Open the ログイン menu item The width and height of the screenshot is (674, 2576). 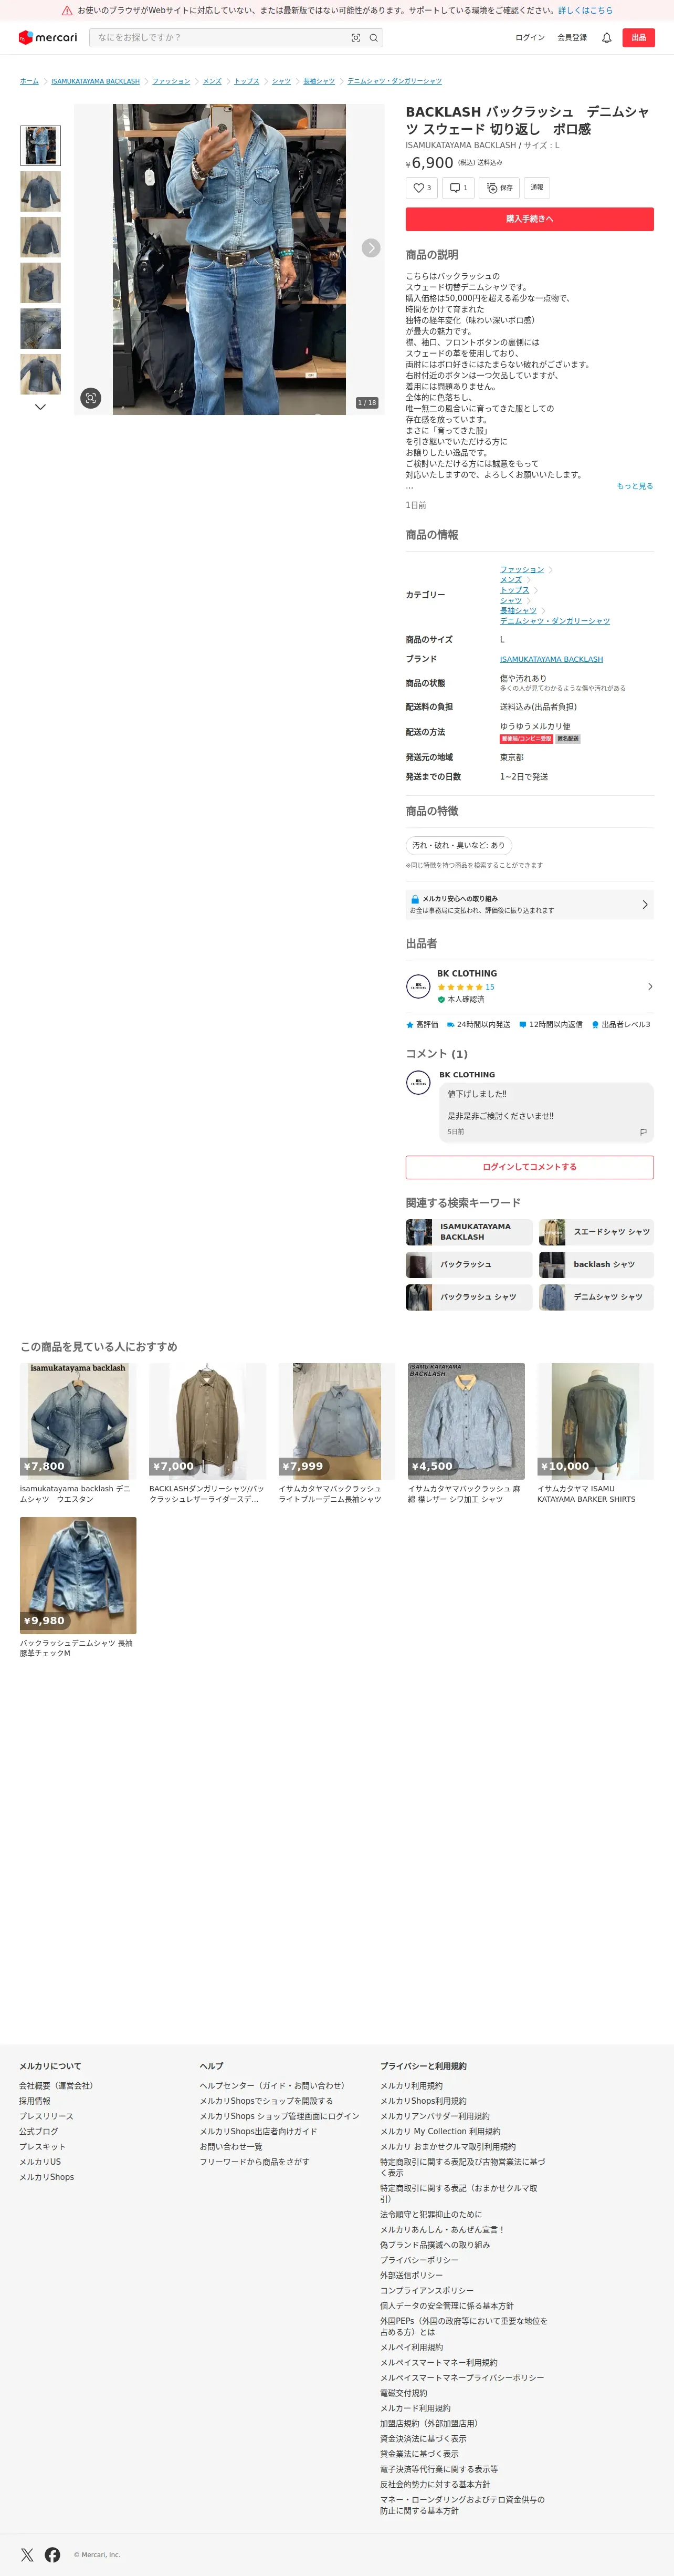point(530,38)
